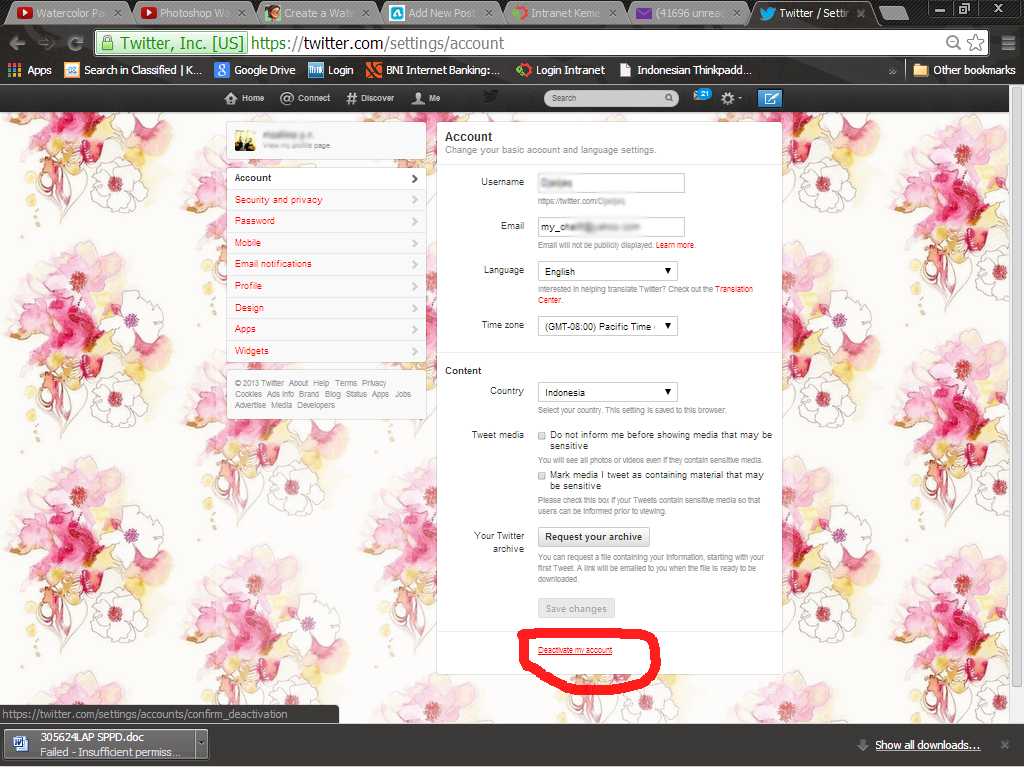Screen dimensions: 1024x768
Task: Open direct messages envelope with 21 badge
Action: (x=701, y=96)
